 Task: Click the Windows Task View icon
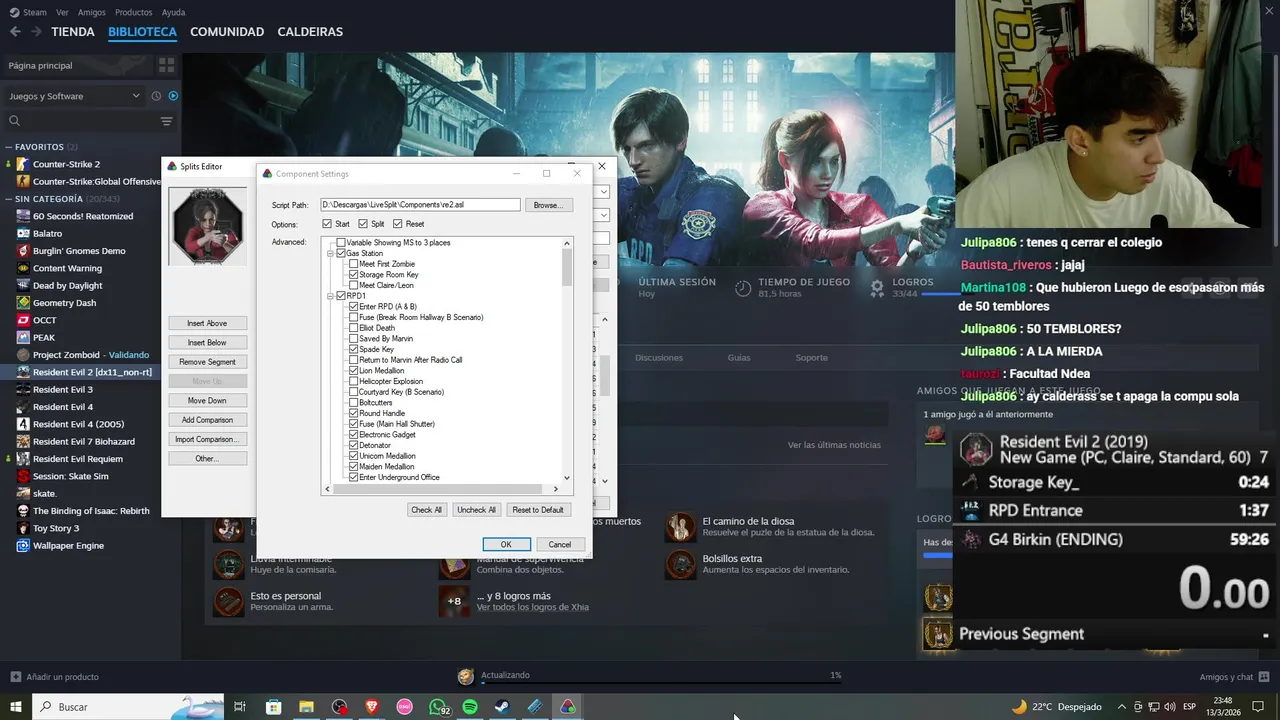[240, 707]
